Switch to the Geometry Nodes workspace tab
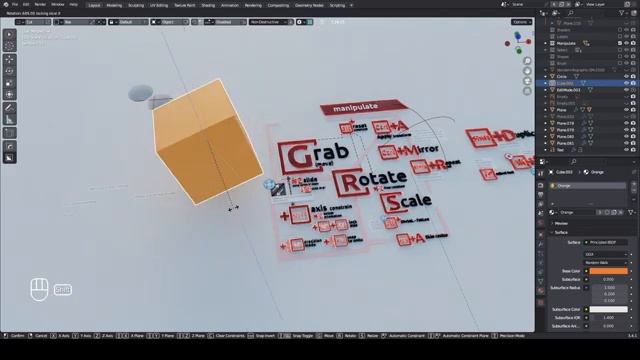The image size is (640, 360). coord(309,5)
